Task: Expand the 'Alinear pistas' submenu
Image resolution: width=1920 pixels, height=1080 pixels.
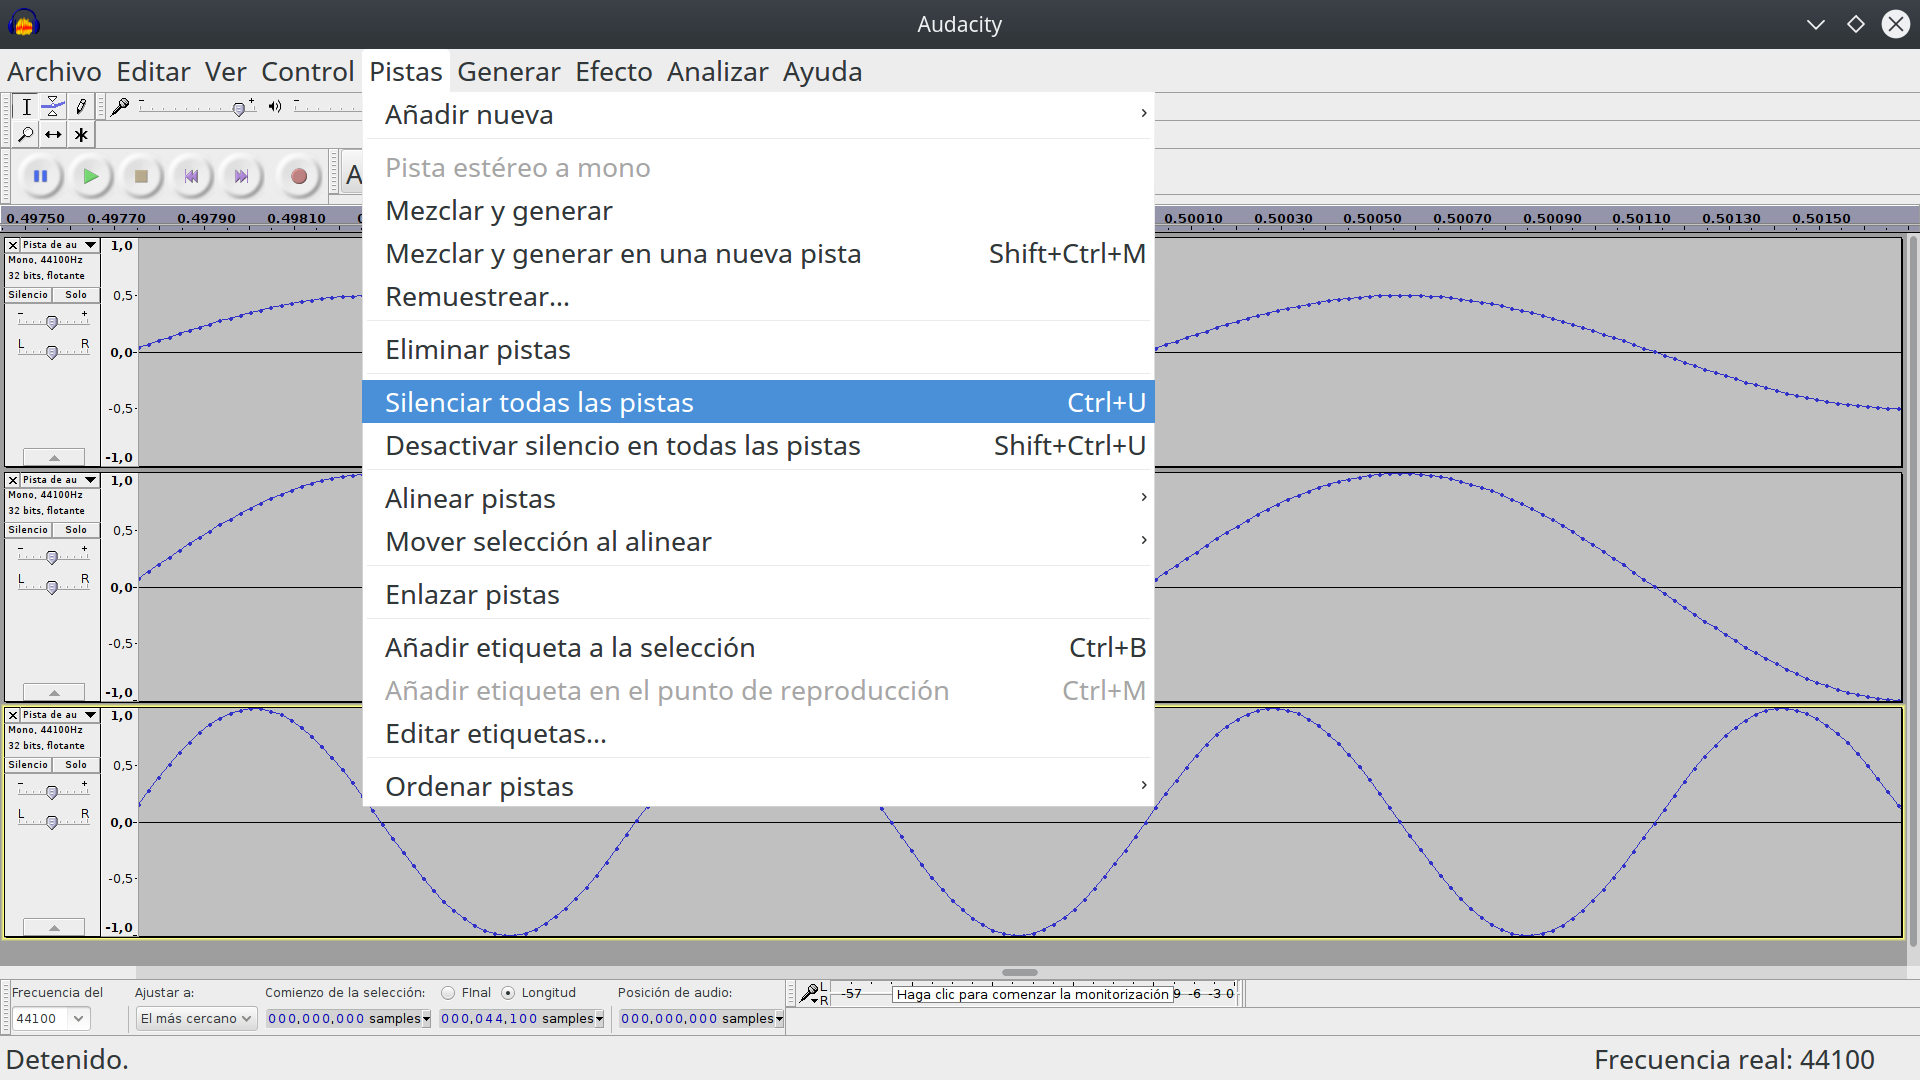Action: pyautogui.click(x=758, y=499)
